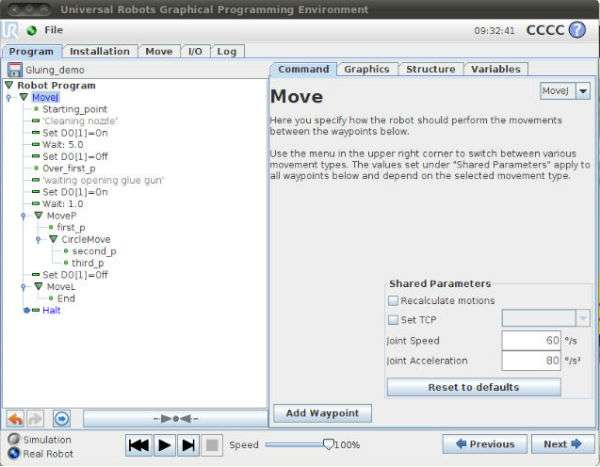Open the Graphics tab

[x=367, y=69]
